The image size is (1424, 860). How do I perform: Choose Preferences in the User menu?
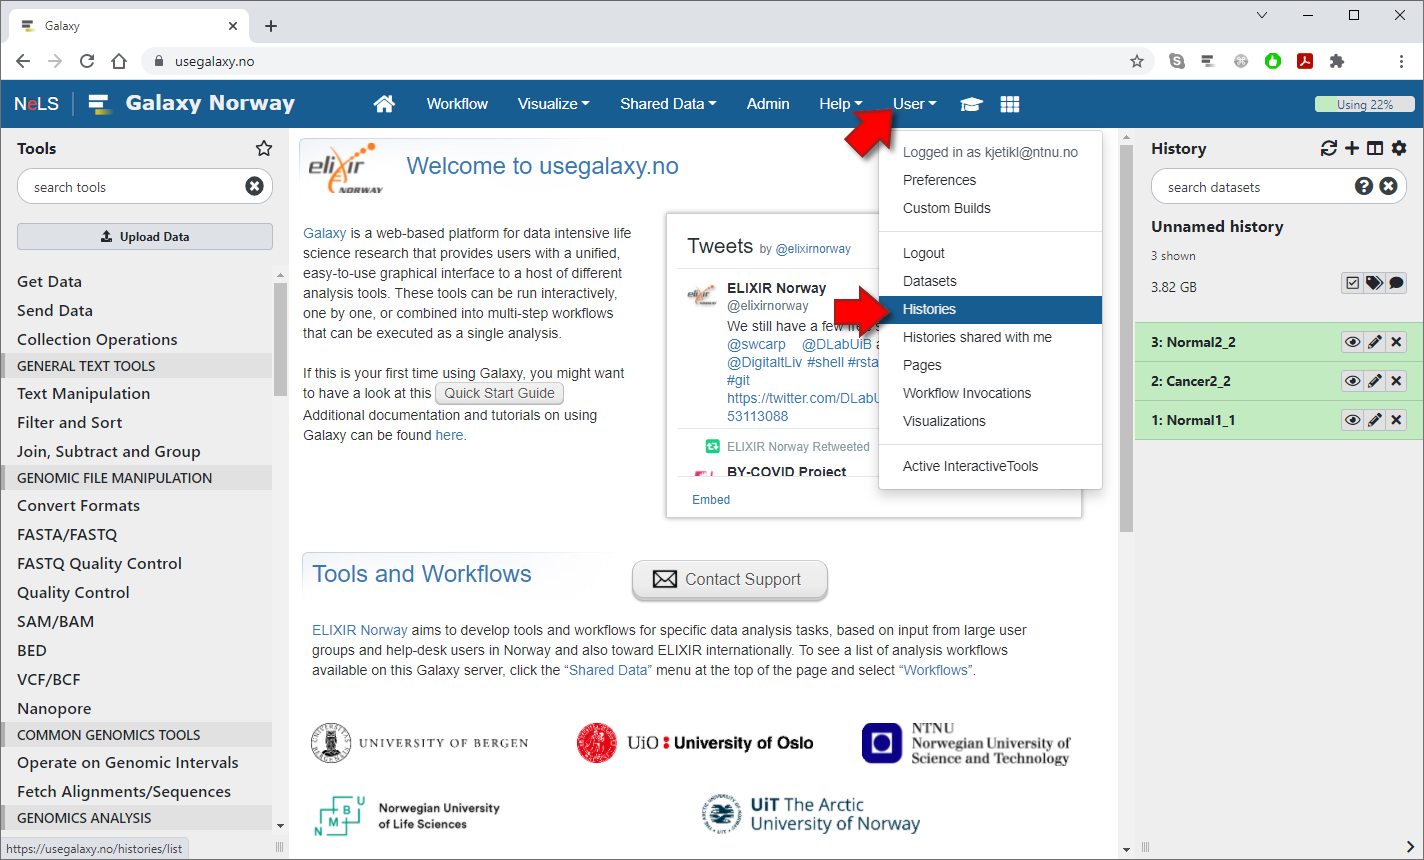(939, 180)
